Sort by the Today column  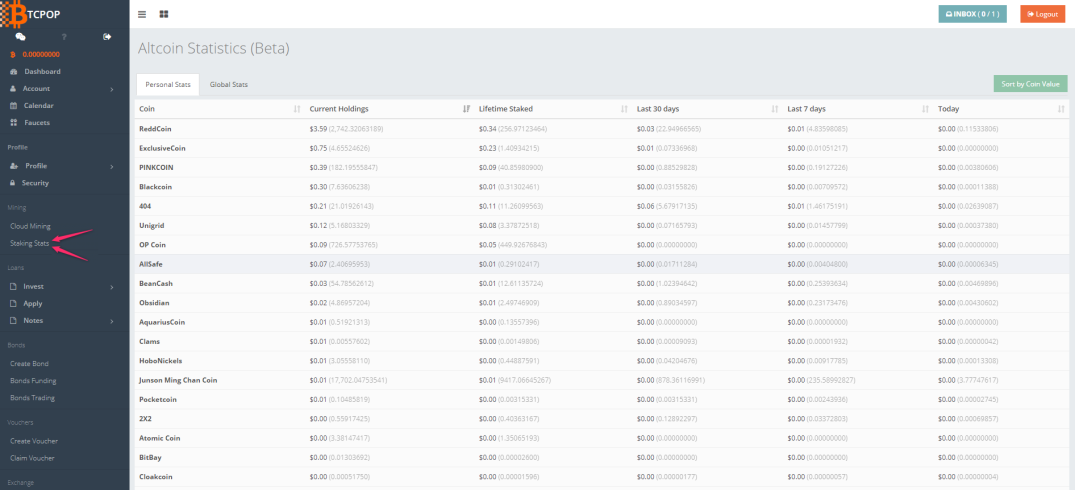[x=1001, y=109]
